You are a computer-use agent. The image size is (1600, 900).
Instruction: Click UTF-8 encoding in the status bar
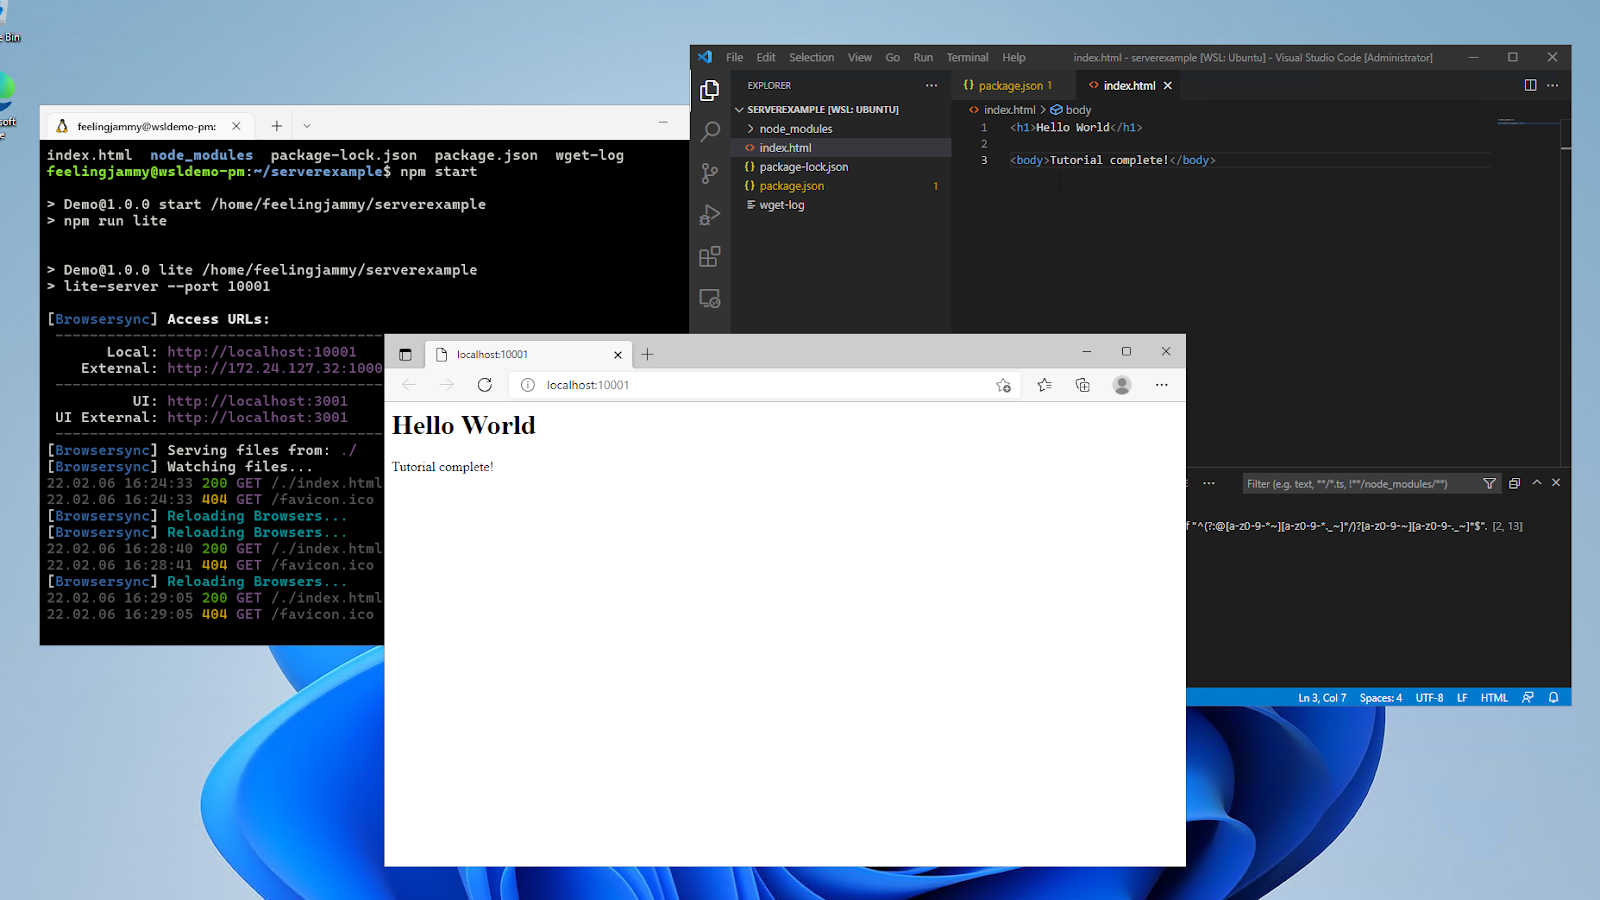tap(1430, 697)
